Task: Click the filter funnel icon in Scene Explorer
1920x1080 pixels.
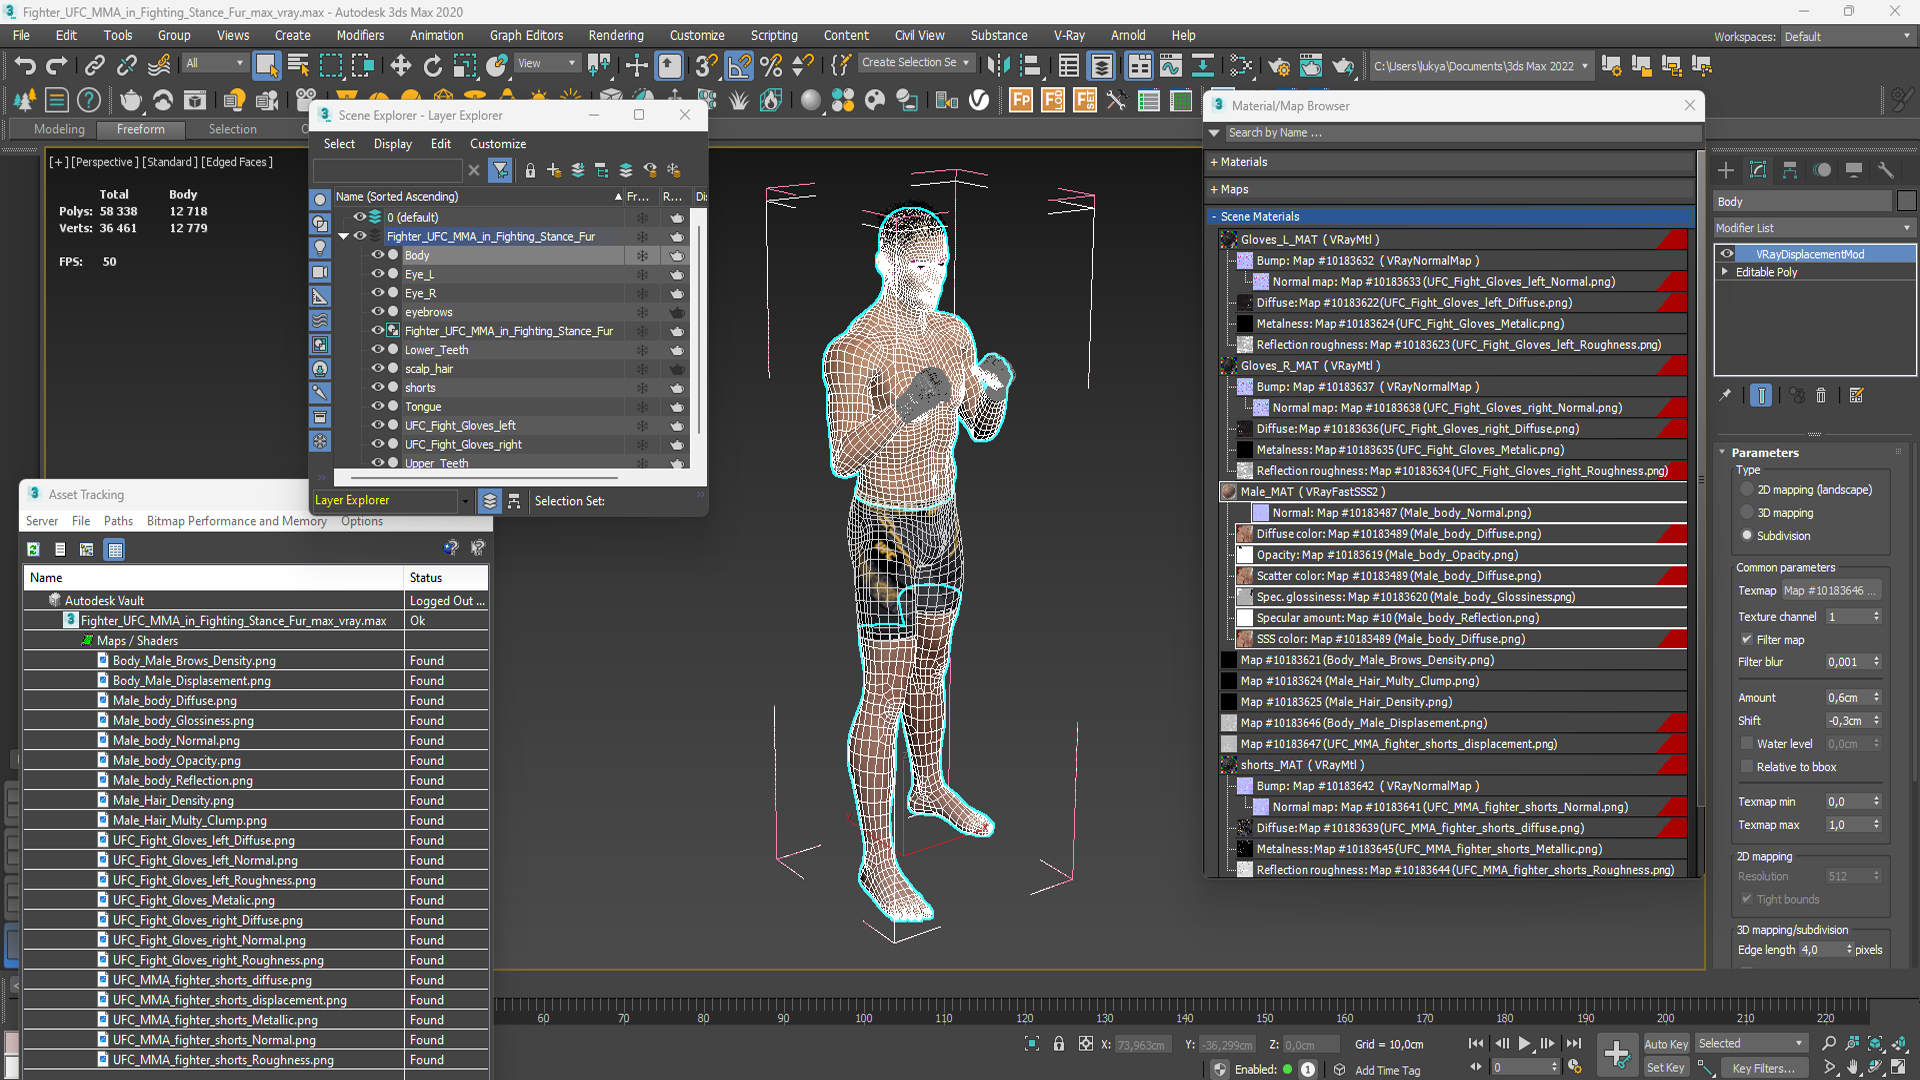Action: click(x=501, y=170)
